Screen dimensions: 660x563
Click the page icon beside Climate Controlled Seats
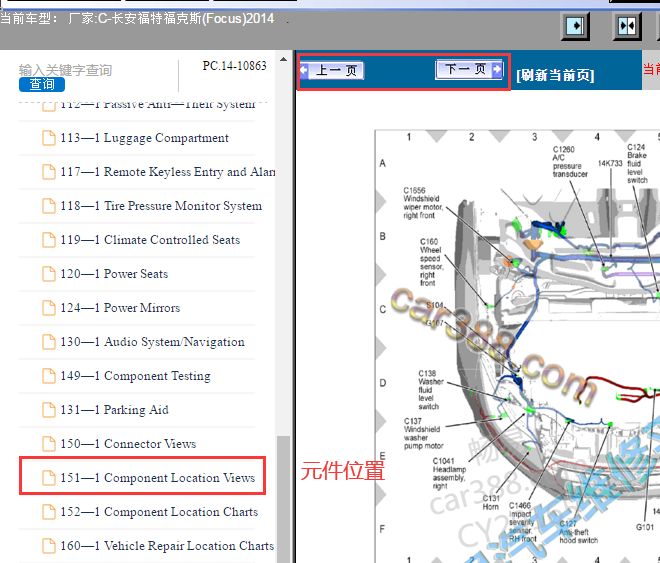[49, 240]
